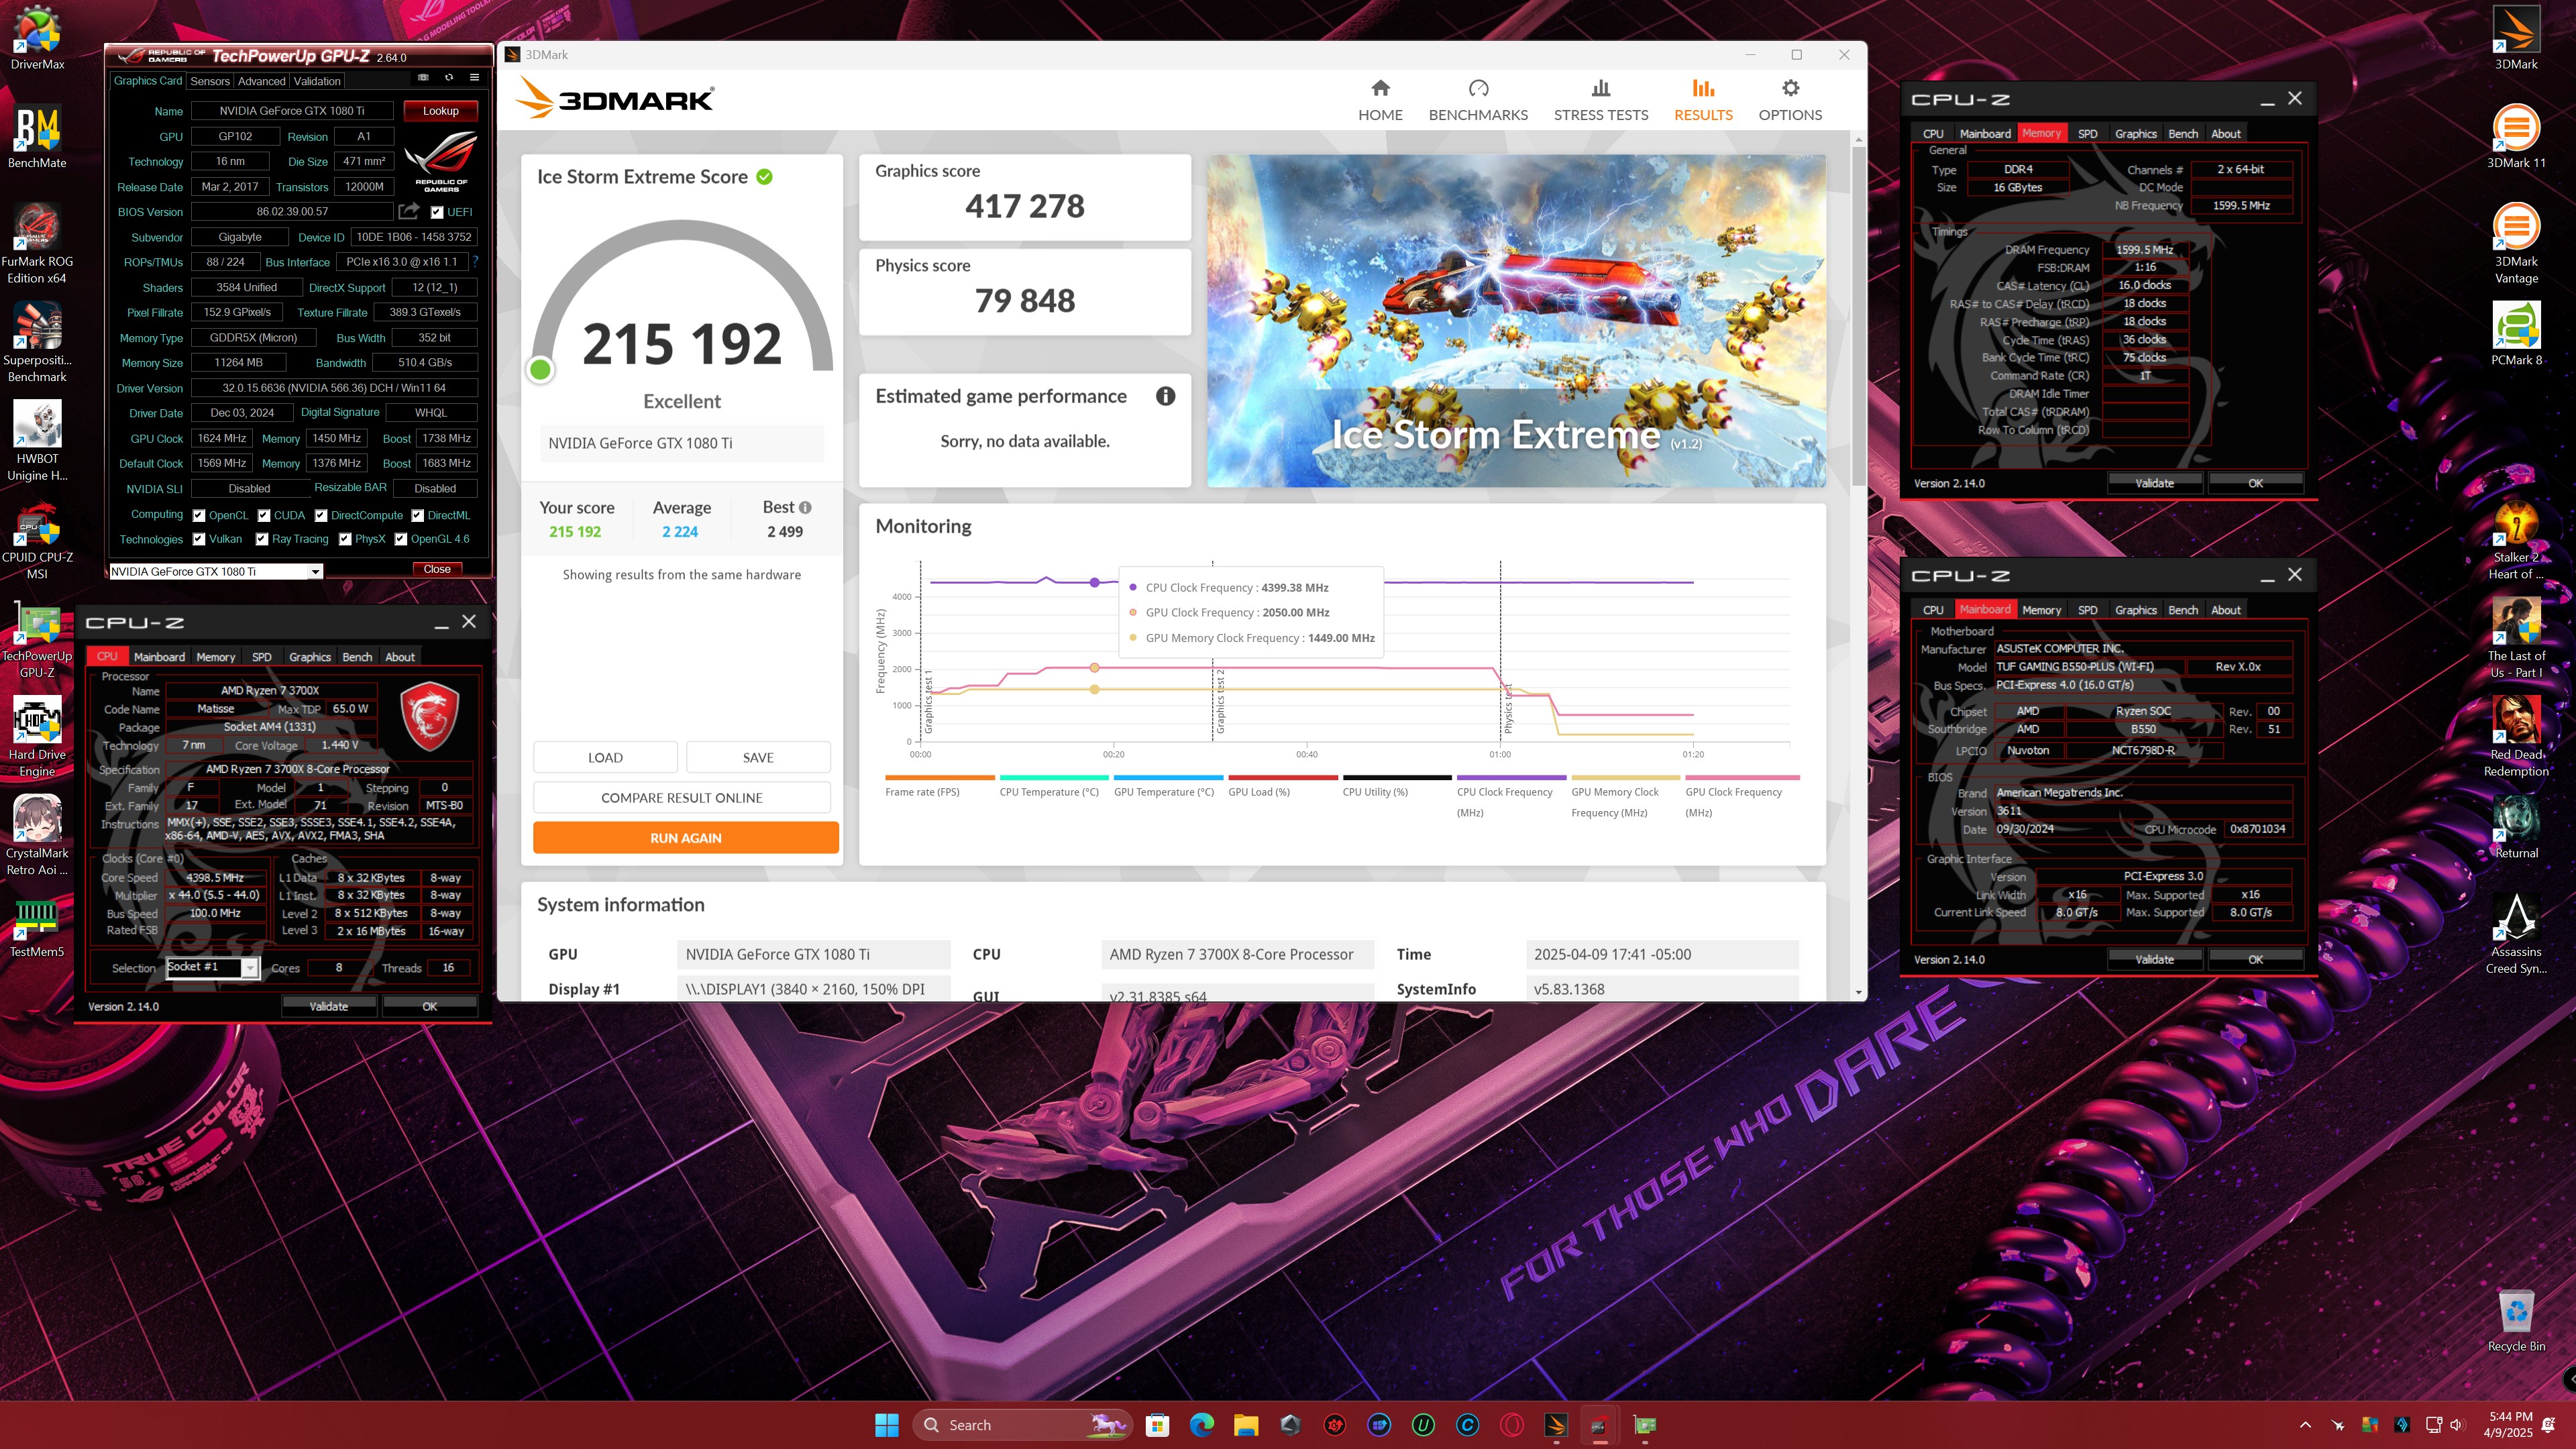
Task: Open the GPU-Z hamburger menu
Action: (x=475, y=78)
